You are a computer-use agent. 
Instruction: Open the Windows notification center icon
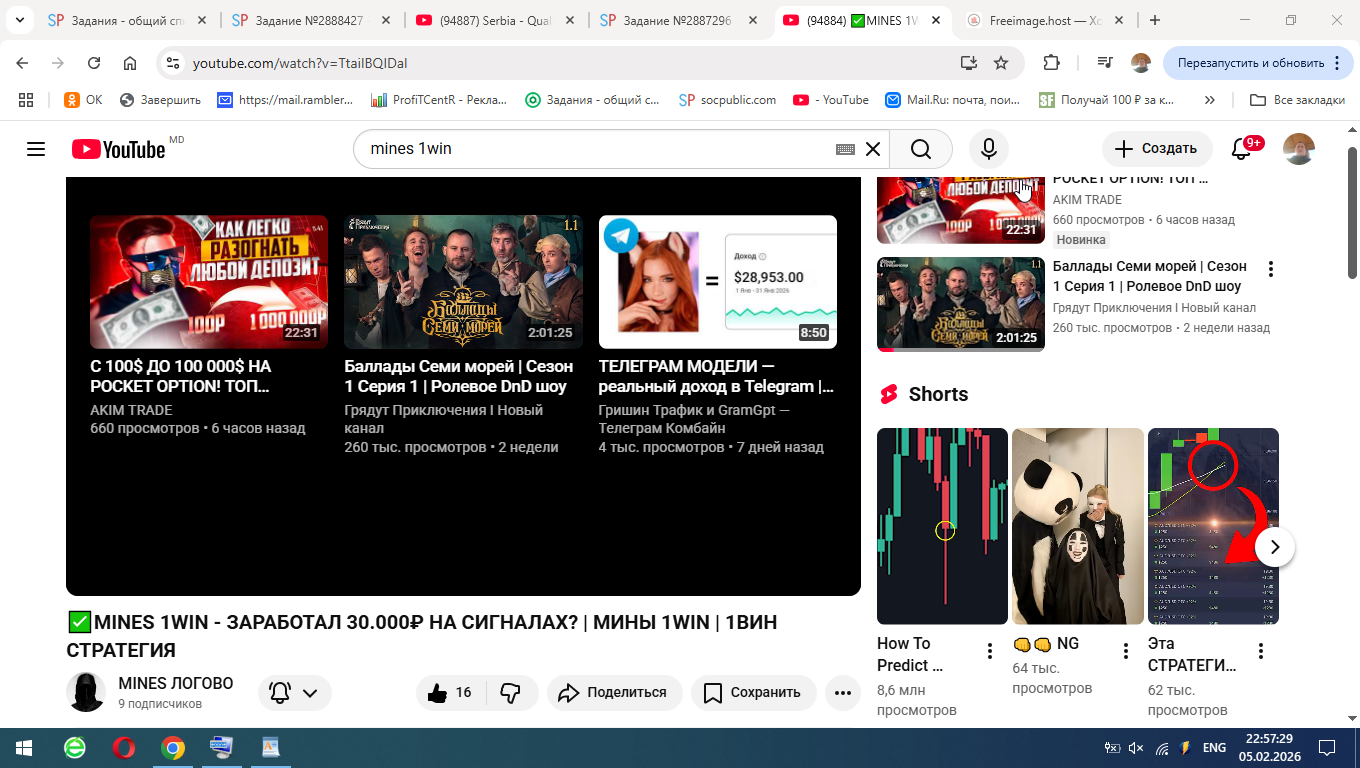click(1327, 748)
